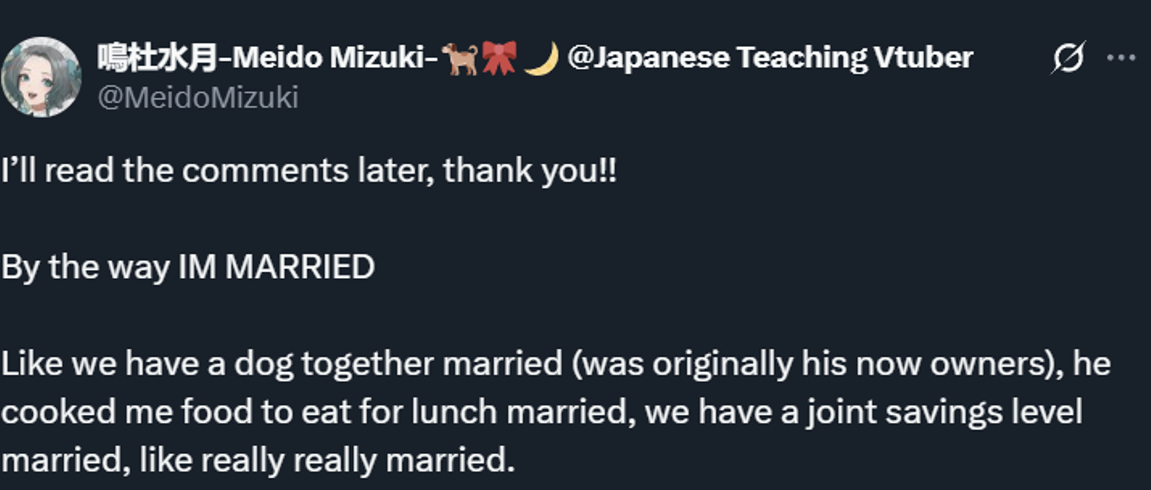Open the three-dot more options menu
This screenshot has width=1151, height=490.
point(1121,58)
